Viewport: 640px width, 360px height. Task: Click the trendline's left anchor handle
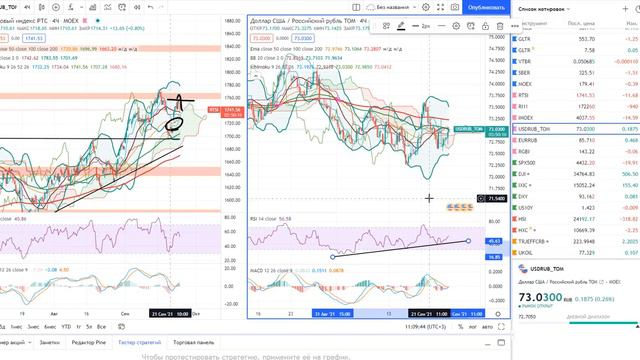(333, 257)
